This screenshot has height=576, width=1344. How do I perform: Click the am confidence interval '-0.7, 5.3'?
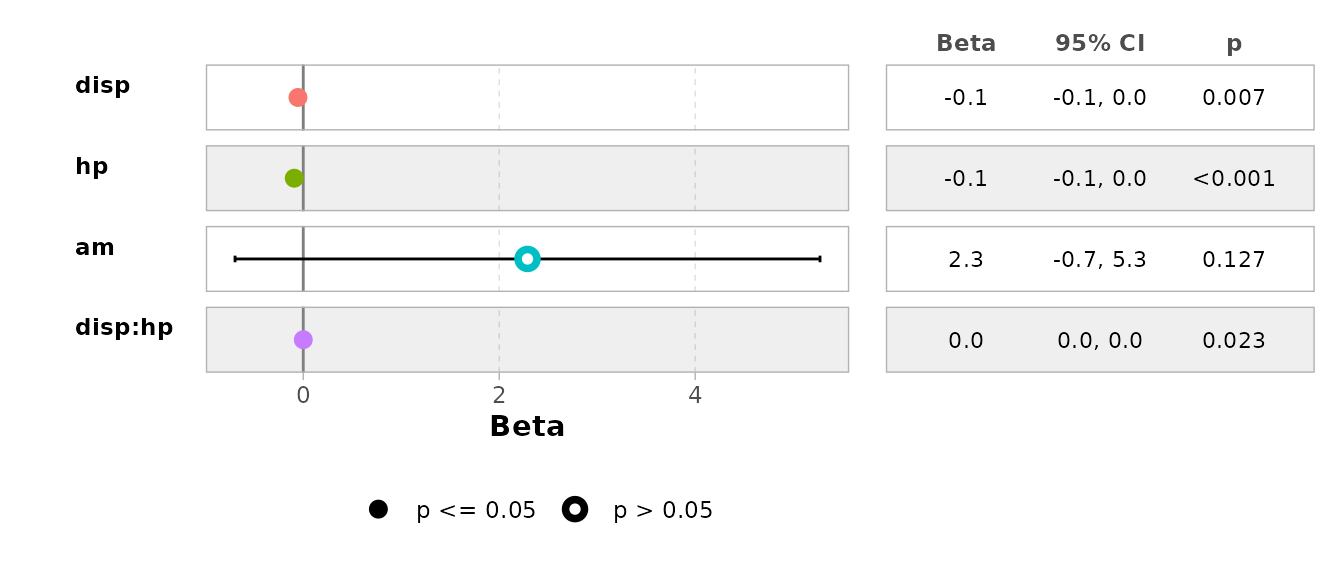[1100, 260]
